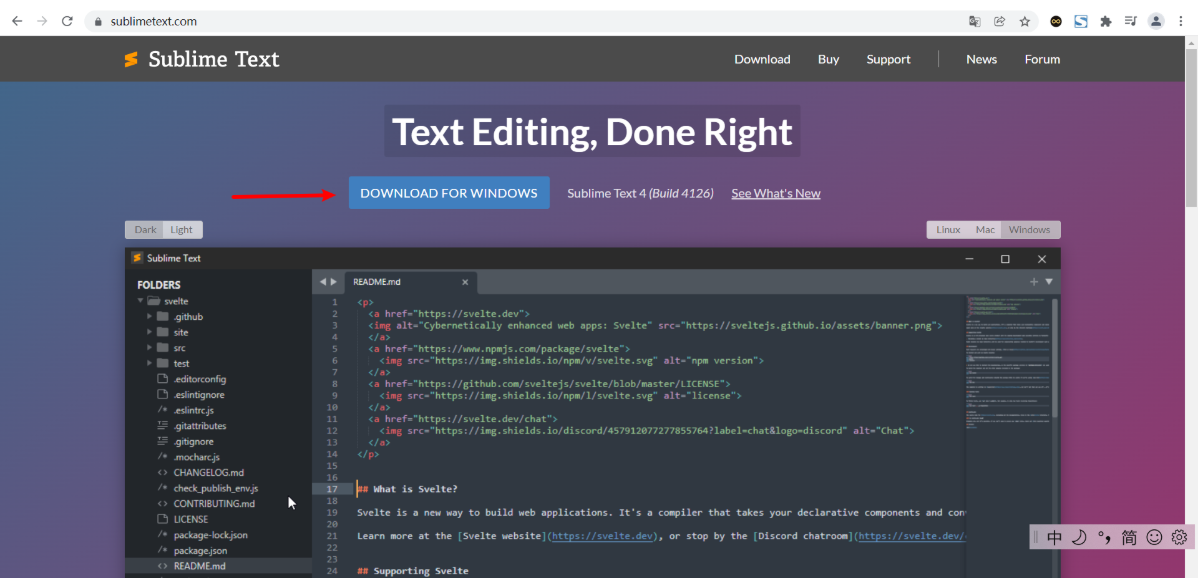The height and width of the screenshot is (580, 1201).
Task: Share this page from the address bar
Action: pos(1000,21)
